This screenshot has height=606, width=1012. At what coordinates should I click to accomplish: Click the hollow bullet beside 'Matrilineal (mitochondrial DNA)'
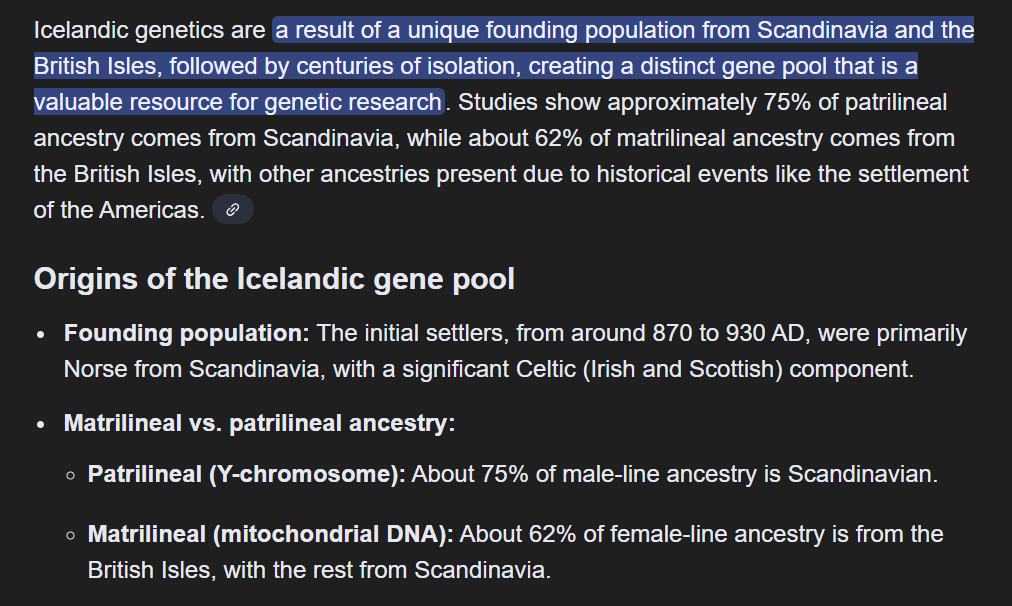[70, 535]
